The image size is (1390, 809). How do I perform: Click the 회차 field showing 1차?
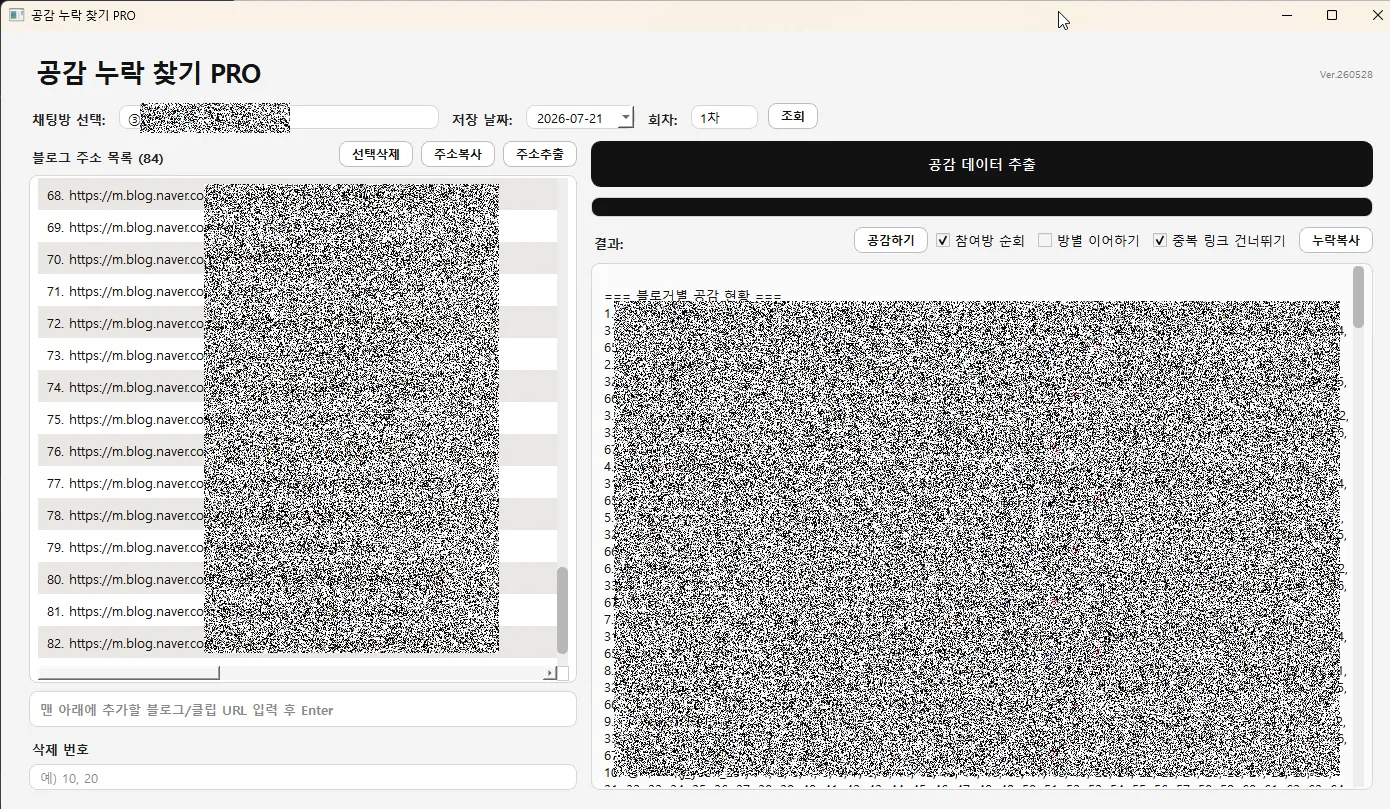(x=724, y=117)
